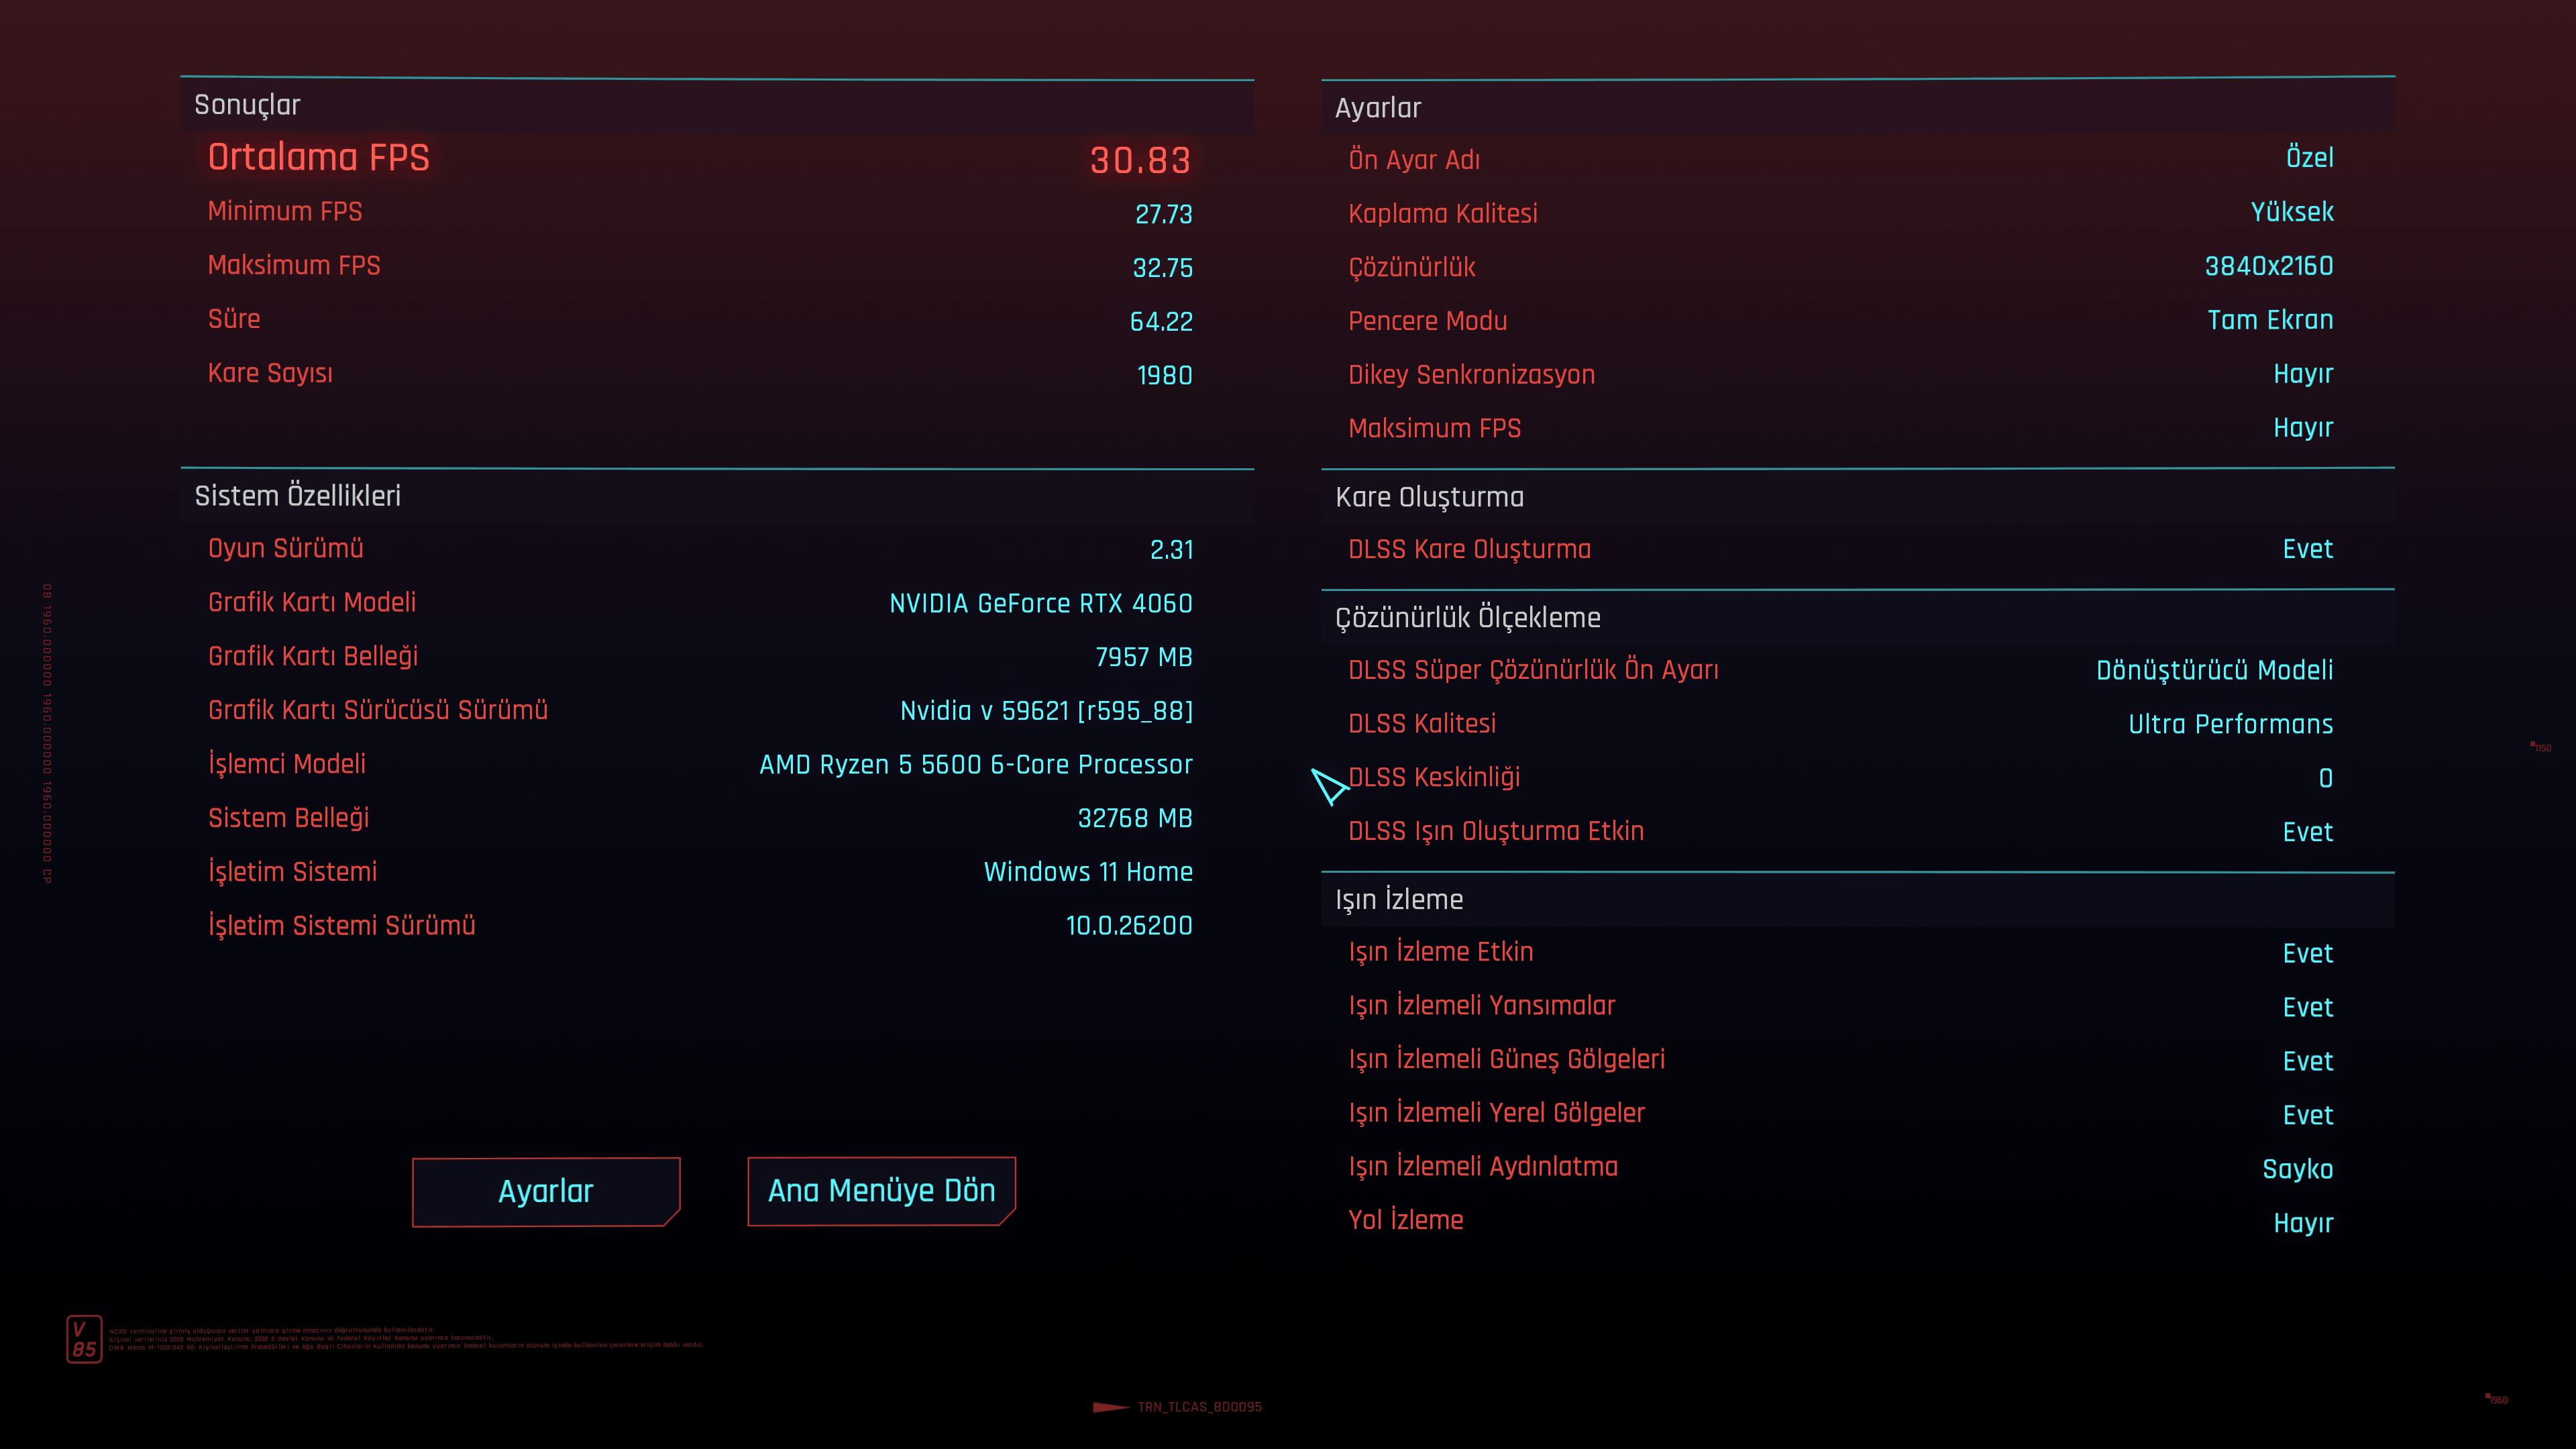The height and width of the screenshot is (1449, 2576).
Task: Select the Ortalama FPS value 30.83
Action: coord(1140,160)
